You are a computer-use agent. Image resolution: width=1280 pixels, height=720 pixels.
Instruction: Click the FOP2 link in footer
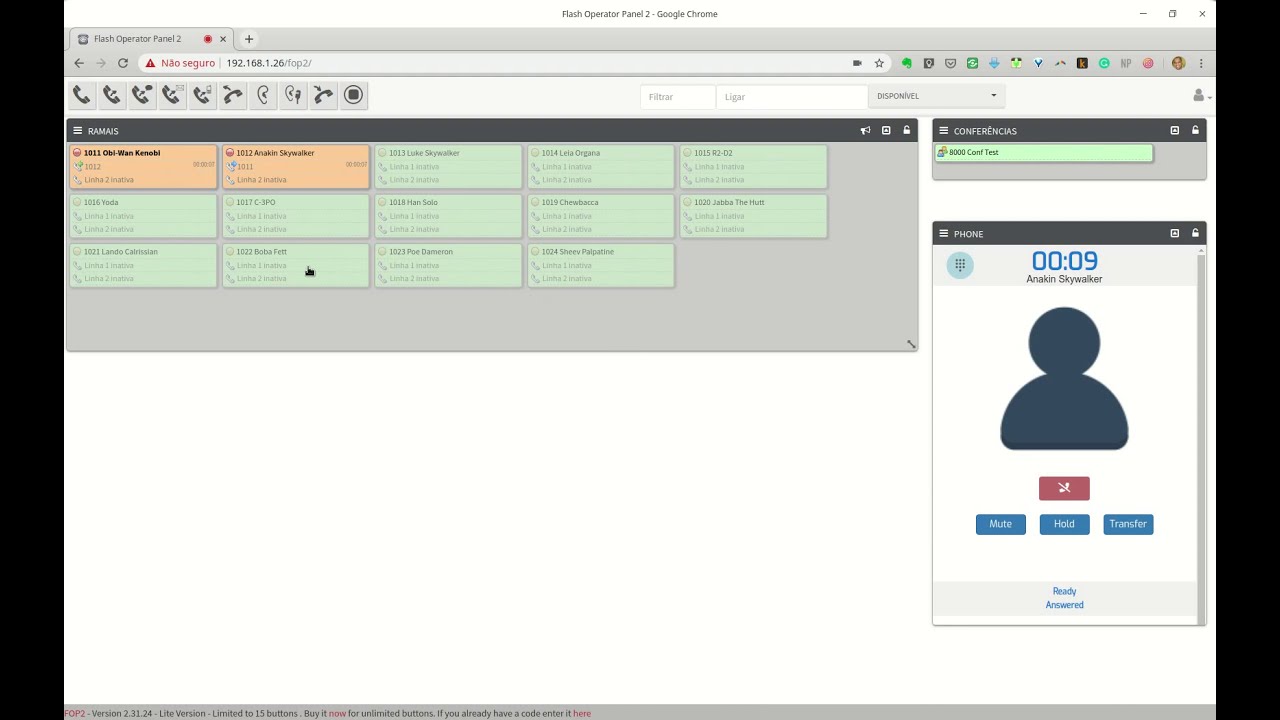click(75, 714)
